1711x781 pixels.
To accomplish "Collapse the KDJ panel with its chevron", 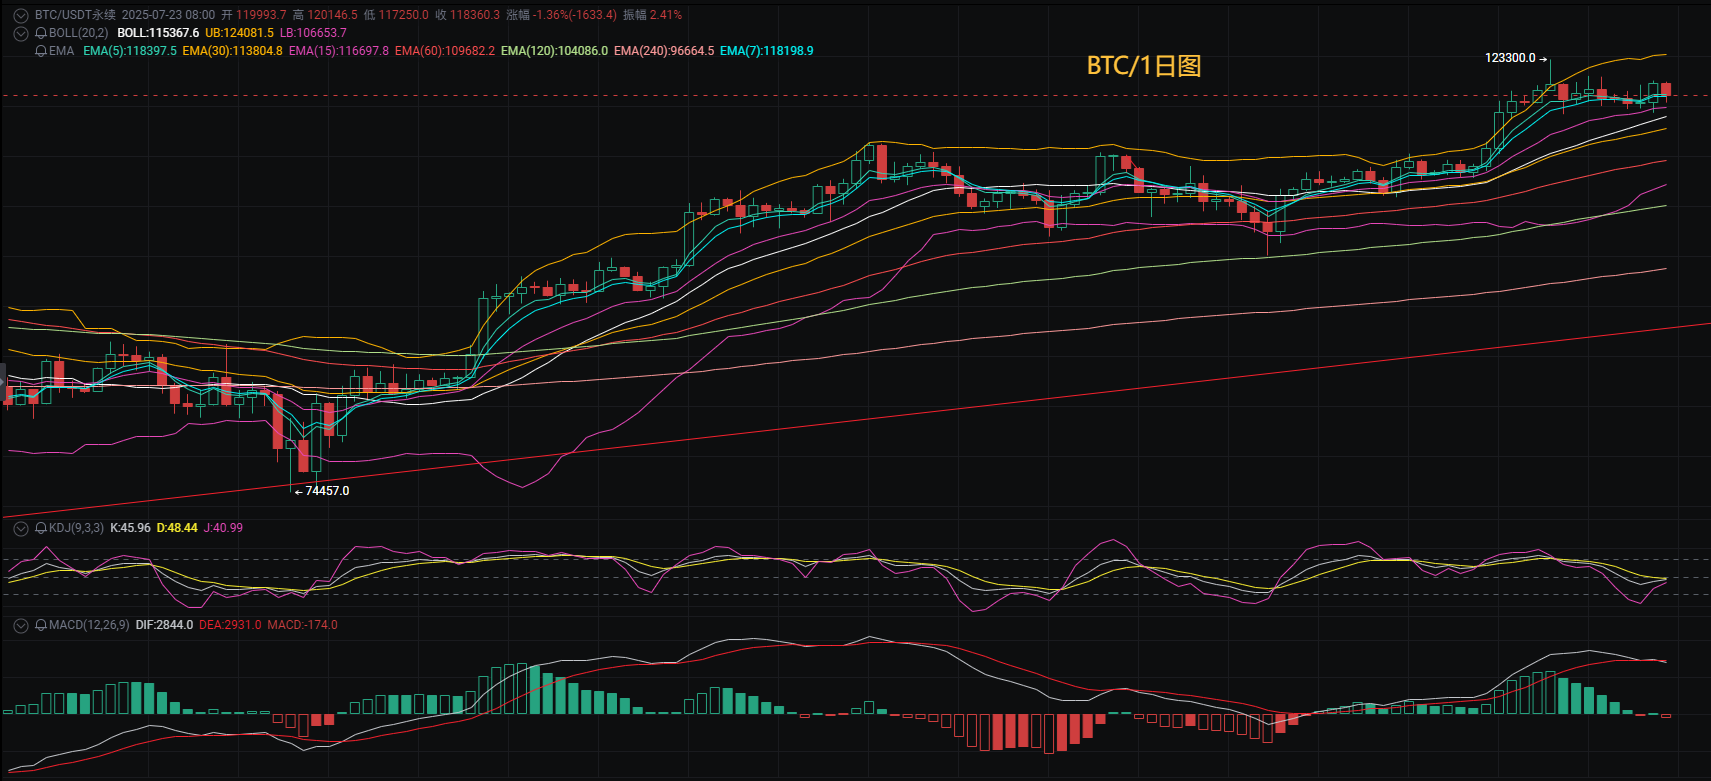I will coord(20,528).
